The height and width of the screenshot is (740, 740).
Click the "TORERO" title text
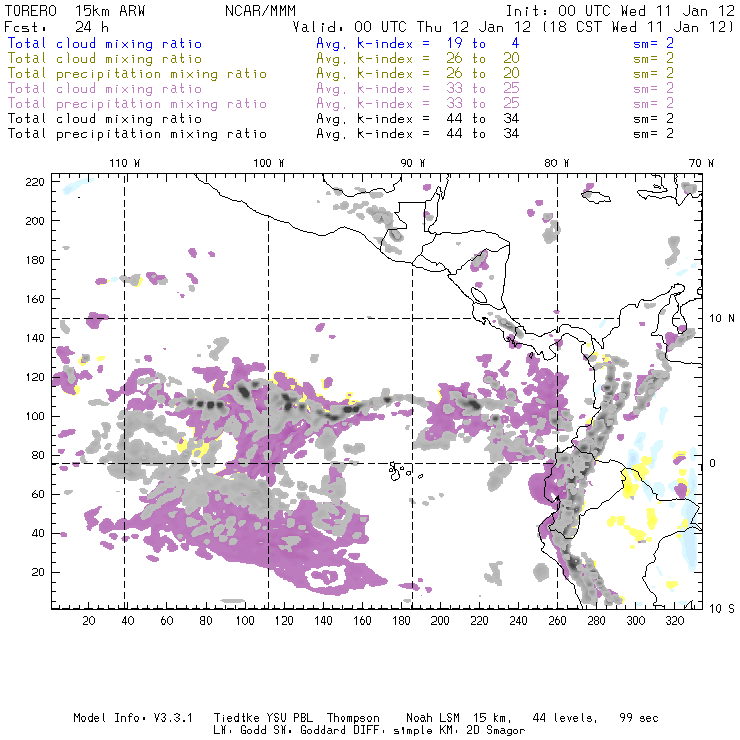[x=30, y=11]
